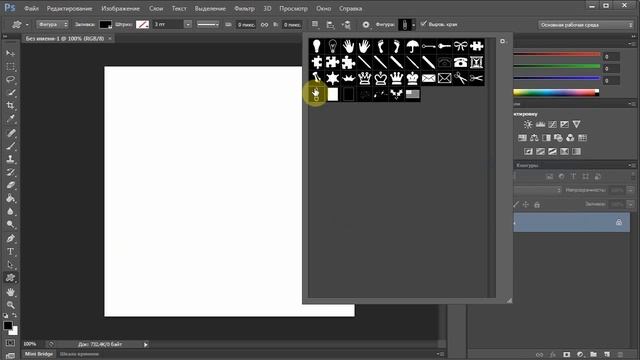Pick the outlined light bulb shape

333,46
